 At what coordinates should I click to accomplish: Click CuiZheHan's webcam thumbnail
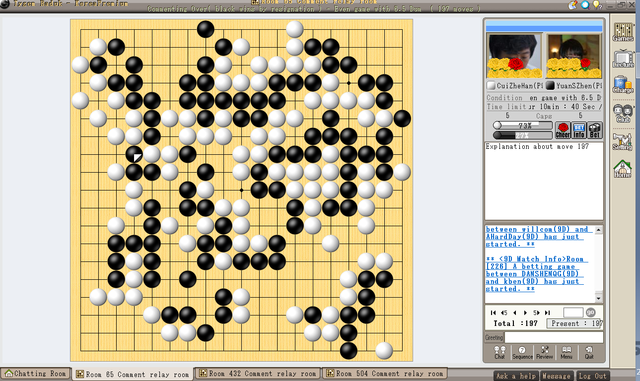514,56
